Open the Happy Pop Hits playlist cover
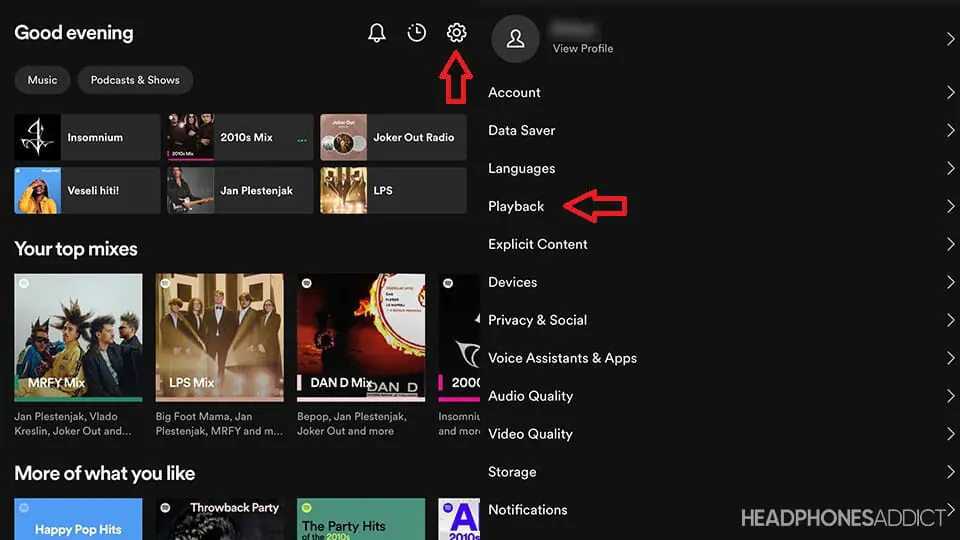Screen dimensions: 960x540 pyautogui.click(x=78, y=519)
